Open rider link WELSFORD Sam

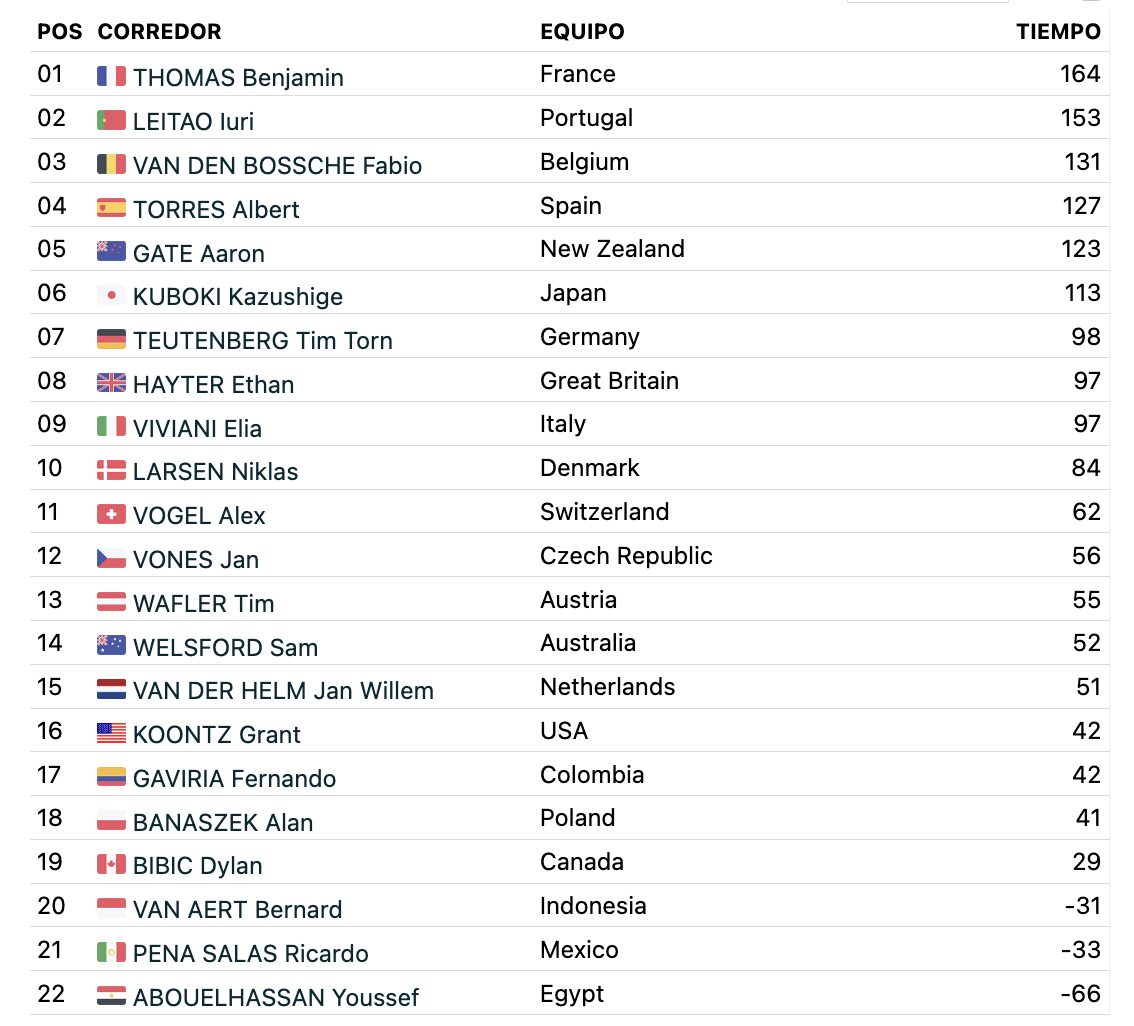(225, 647)
